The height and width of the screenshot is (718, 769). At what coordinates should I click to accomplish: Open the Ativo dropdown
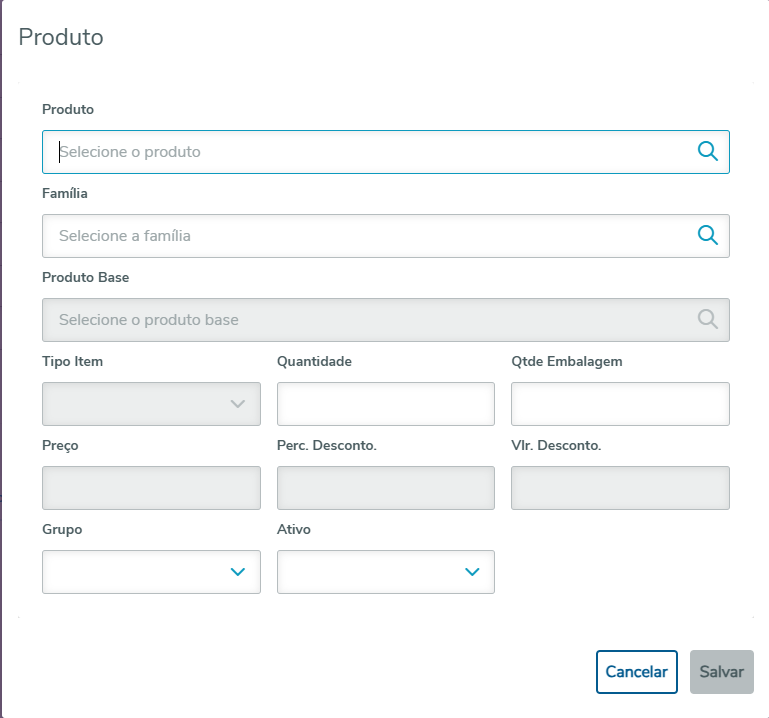coord(374,572)
